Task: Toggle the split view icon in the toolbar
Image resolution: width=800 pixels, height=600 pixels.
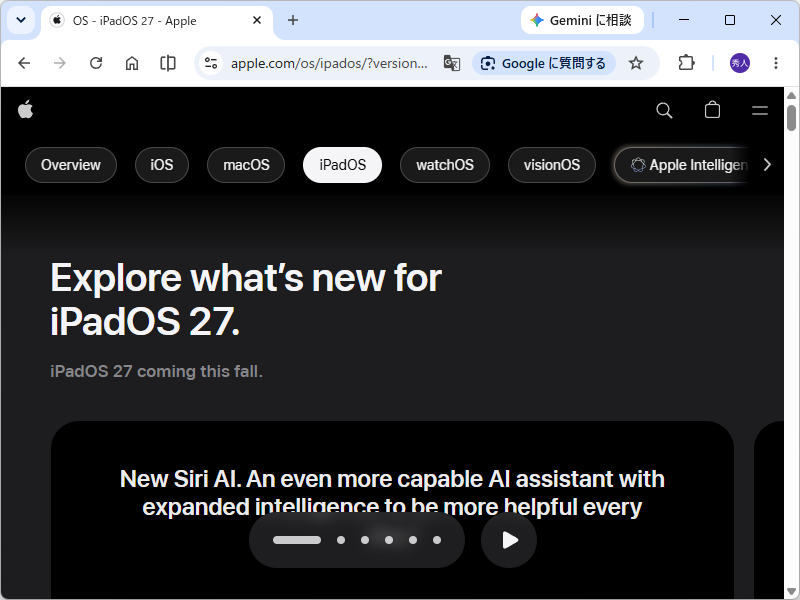Action: (168, 63)
